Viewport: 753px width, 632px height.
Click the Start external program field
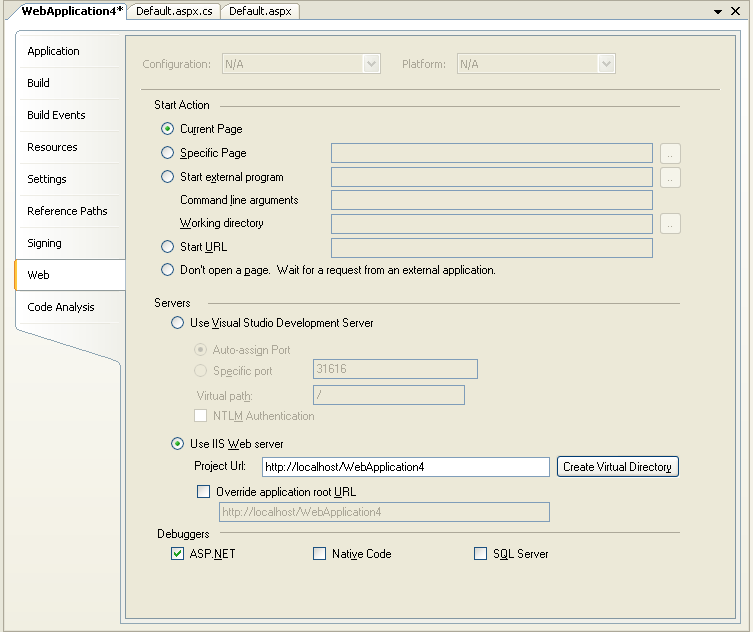(x=492, y=177)
